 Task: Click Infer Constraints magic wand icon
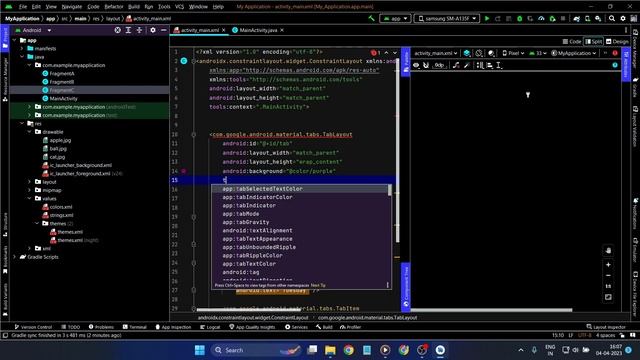[x=467, y=65]
